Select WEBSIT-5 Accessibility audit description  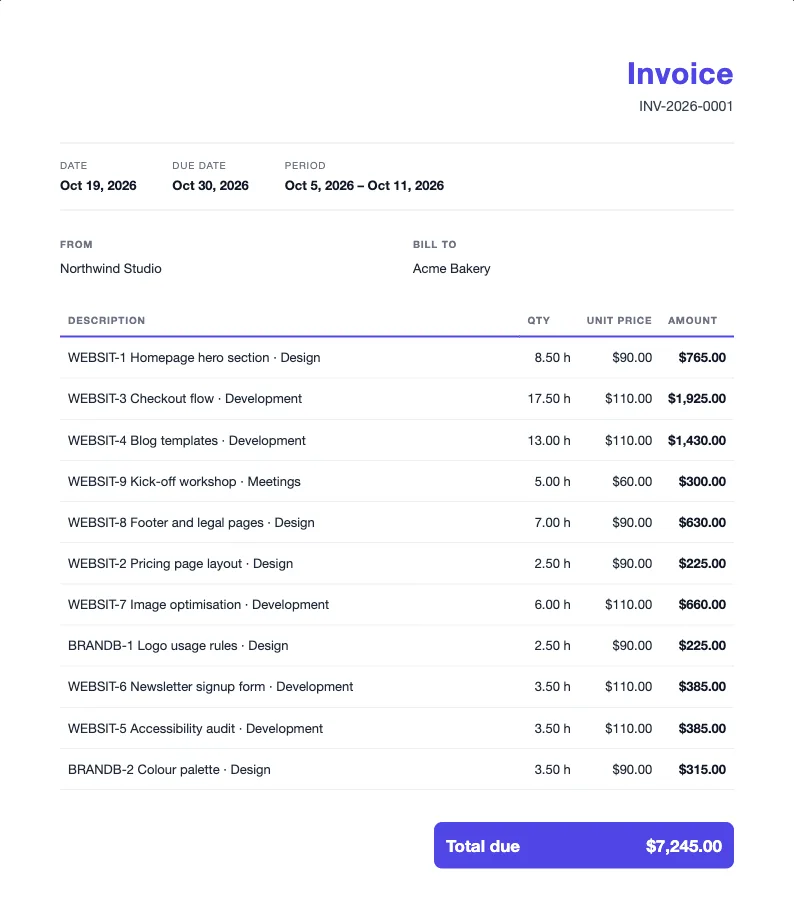[195, 728]
